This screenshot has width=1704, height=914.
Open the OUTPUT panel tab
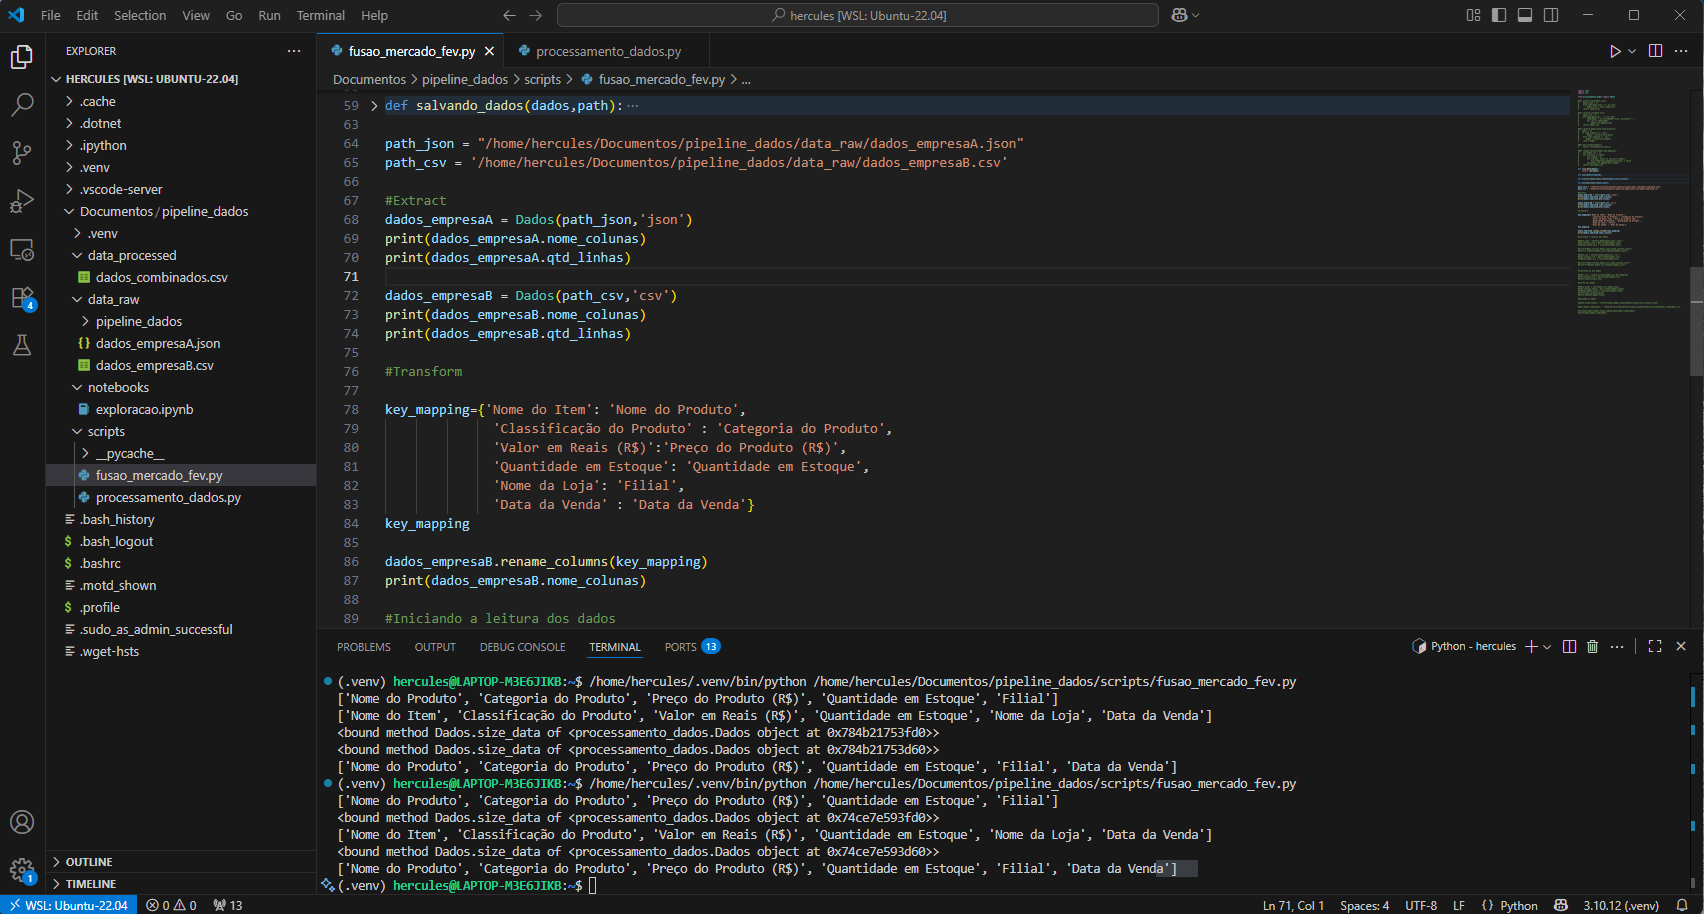pyautogui.click(x=435, y=647)
